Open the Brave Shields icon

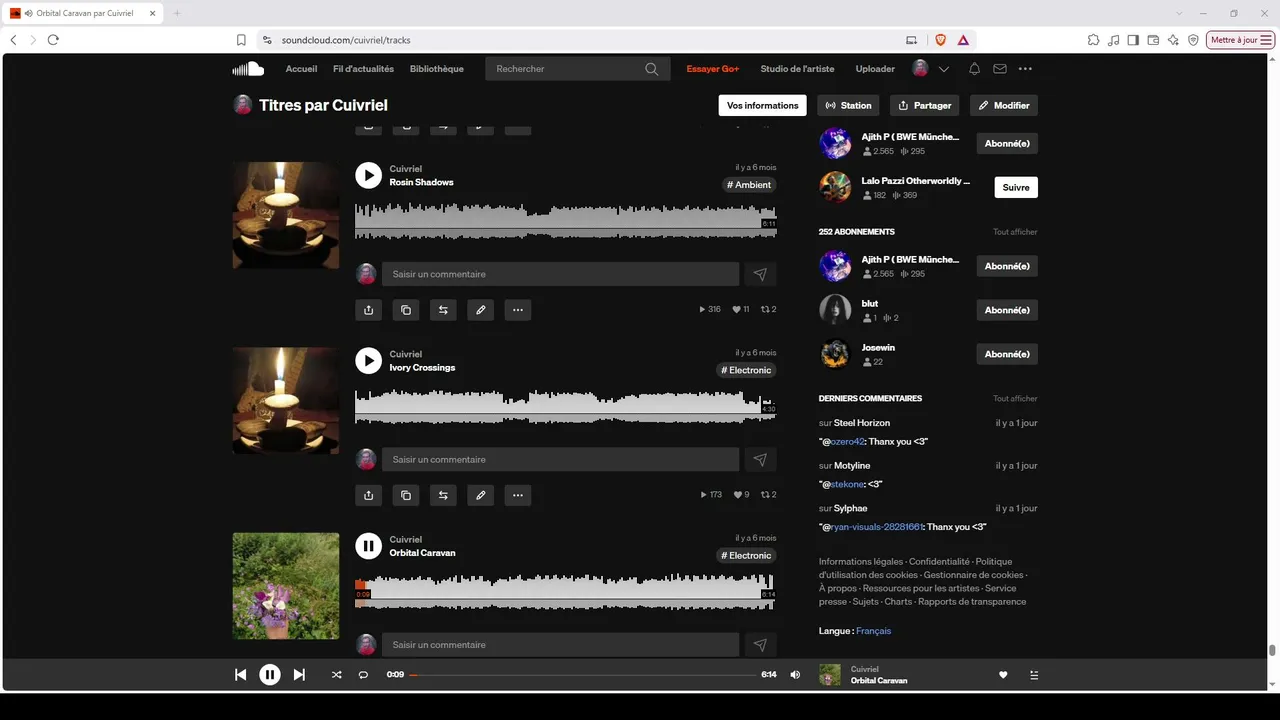pos(940,40)
